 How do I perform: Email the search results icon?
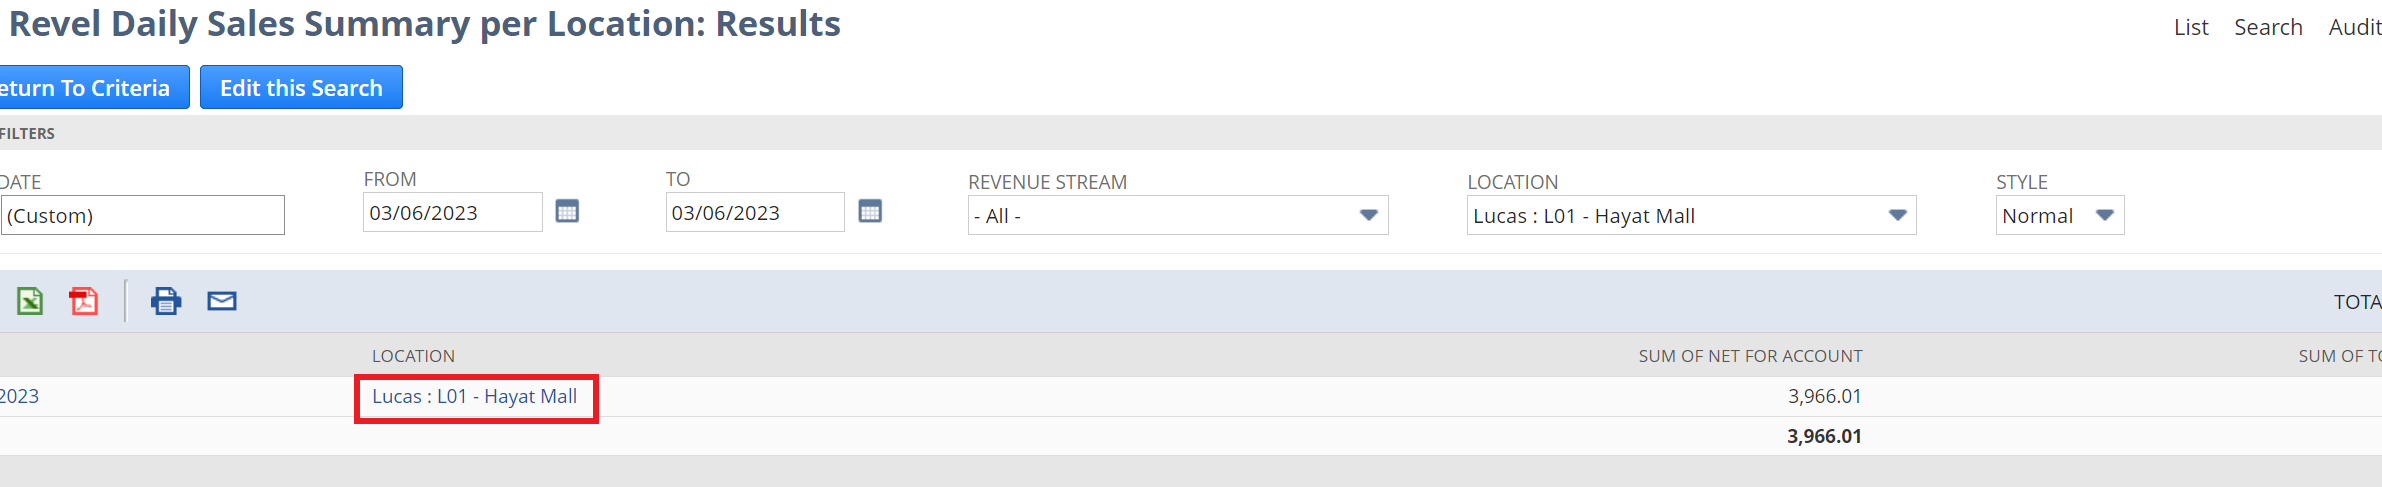(222, 301)
